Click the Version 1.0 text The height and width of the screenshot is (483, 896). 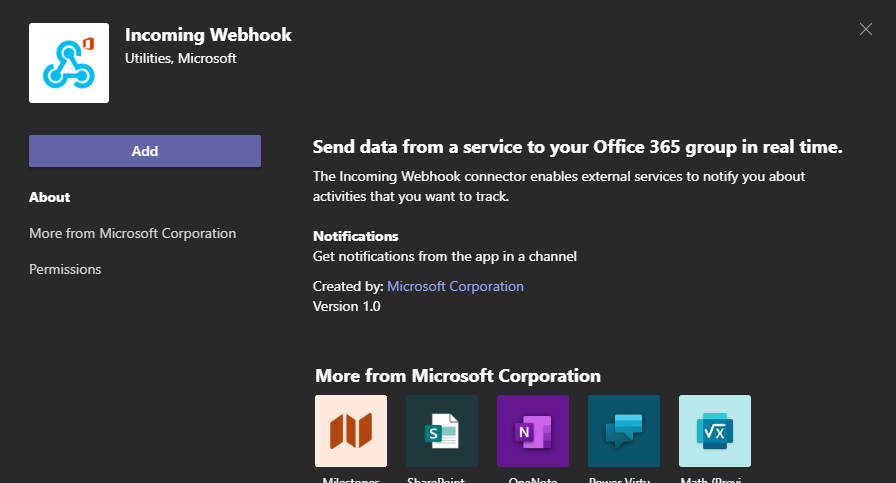pyautogui.click(x=346, y=306)
